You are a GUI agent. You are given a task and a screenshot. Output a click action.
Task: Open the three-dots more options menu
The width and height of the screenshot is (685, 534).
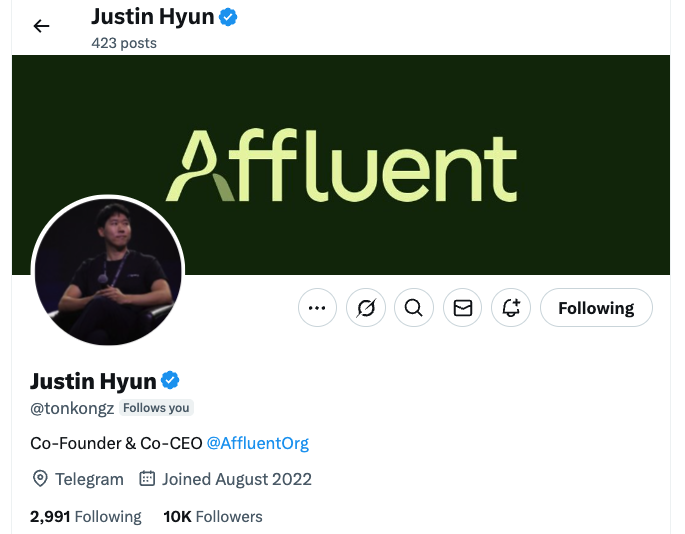(x=317, y=308)
